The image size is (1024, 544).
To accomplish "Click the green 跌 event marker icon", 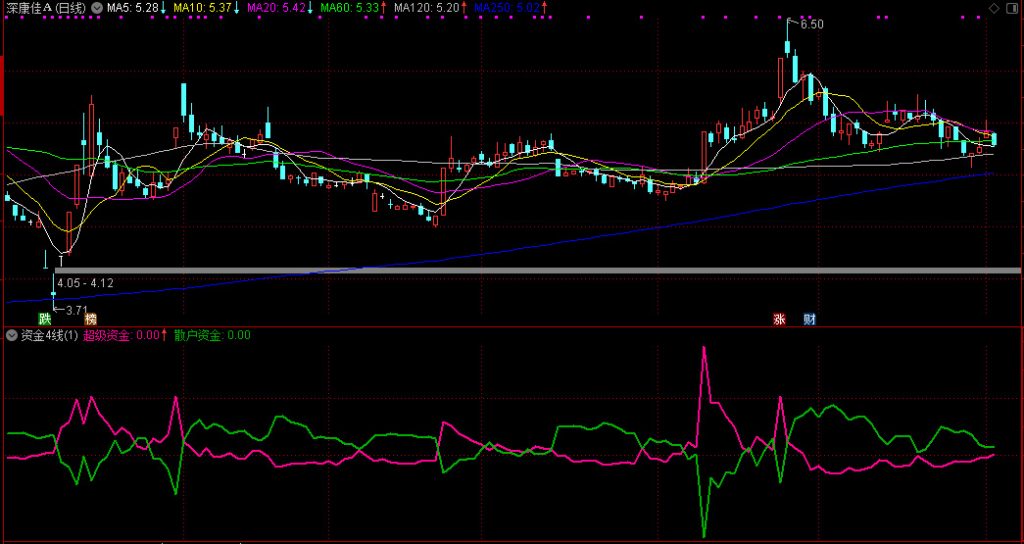I will [44, 319].
